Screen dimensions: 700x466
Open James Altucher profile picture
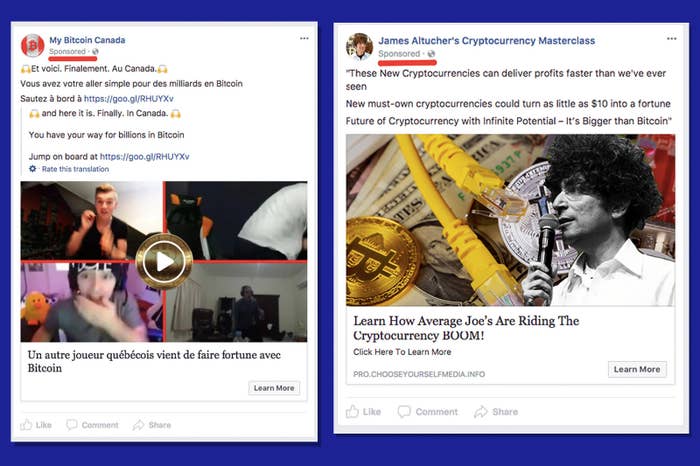359,46
